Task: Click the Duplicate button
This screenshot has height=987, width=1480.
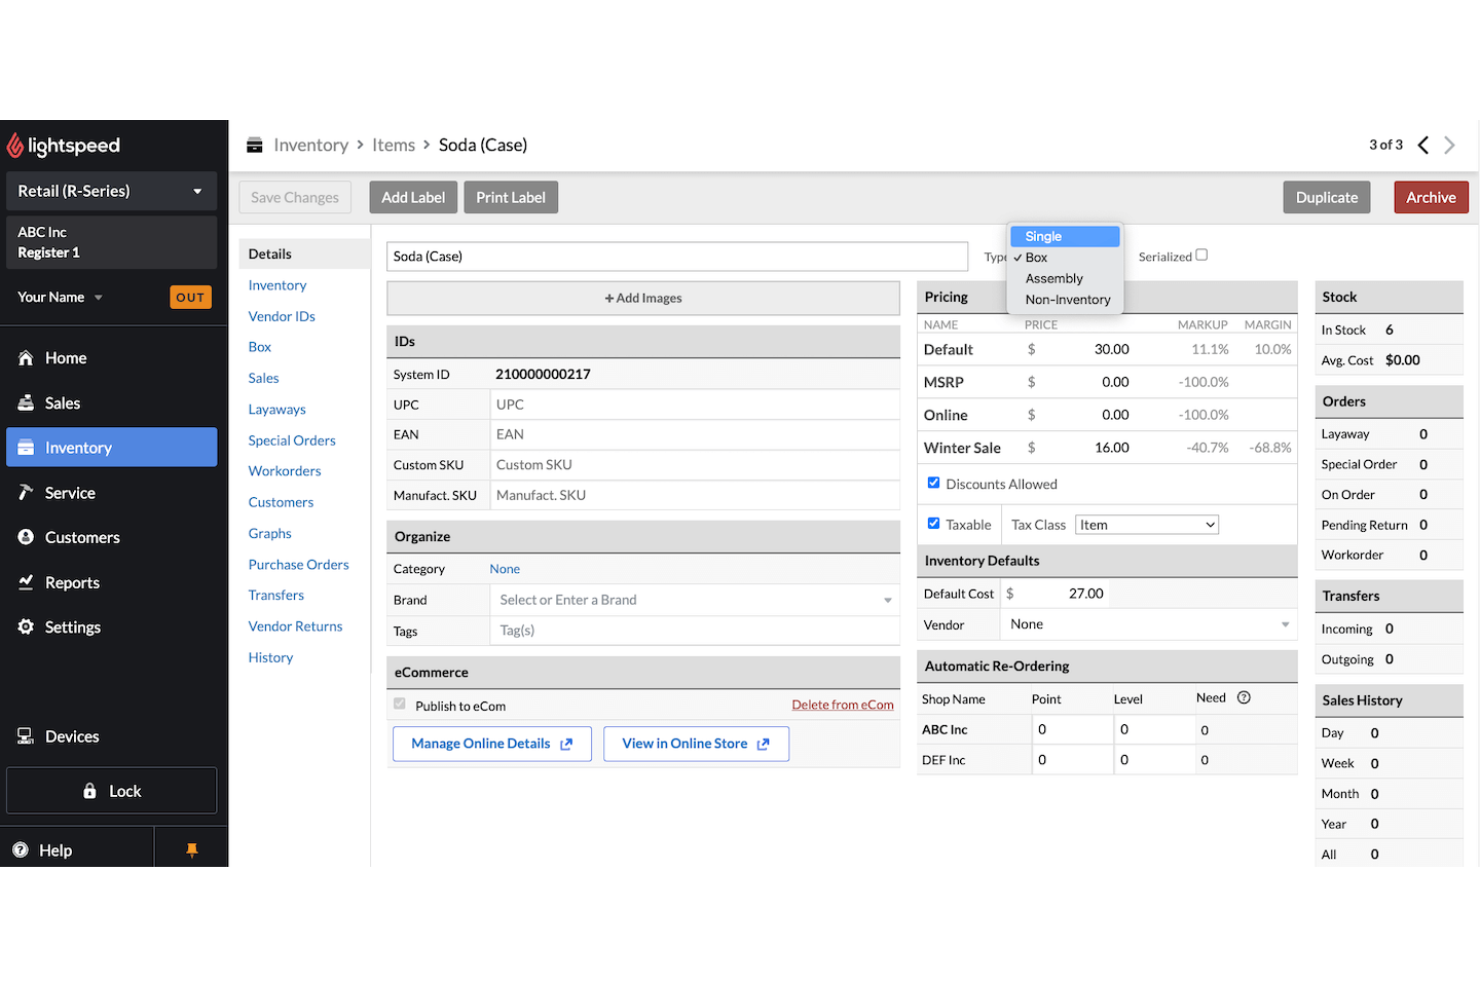Action: (x=1327, y=198)
